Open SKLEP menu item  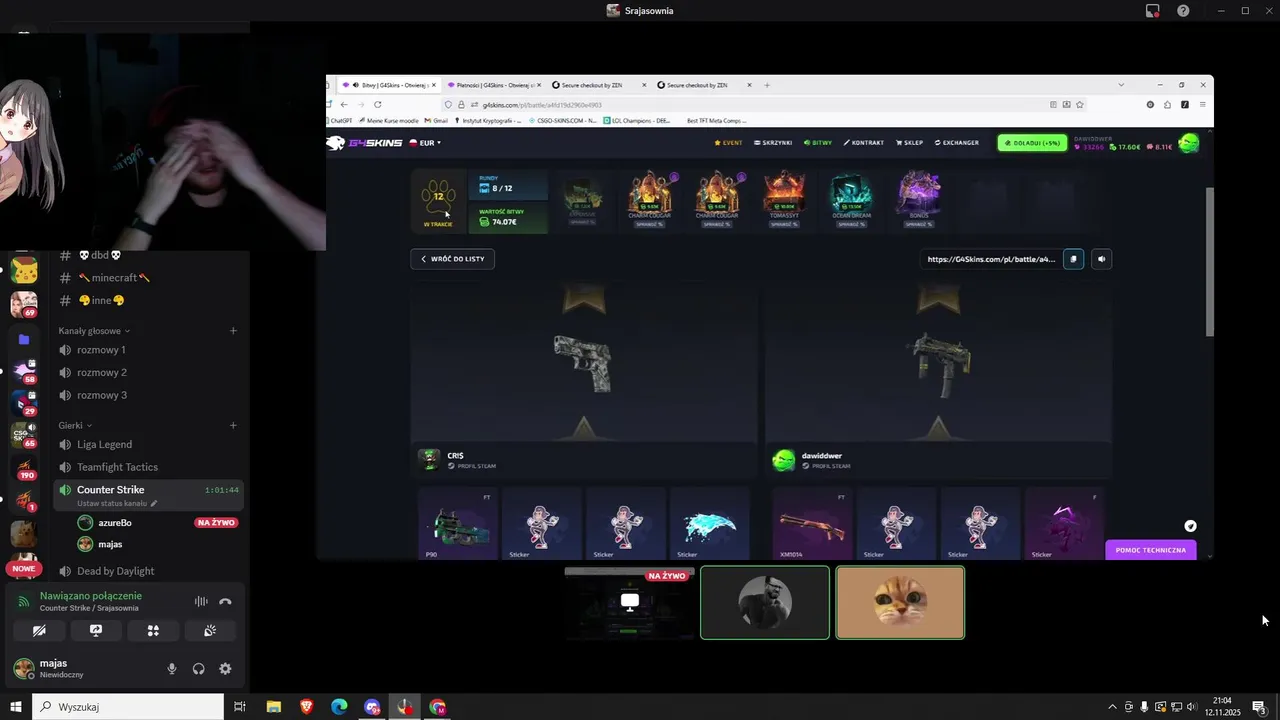click(x=910, y=143)
